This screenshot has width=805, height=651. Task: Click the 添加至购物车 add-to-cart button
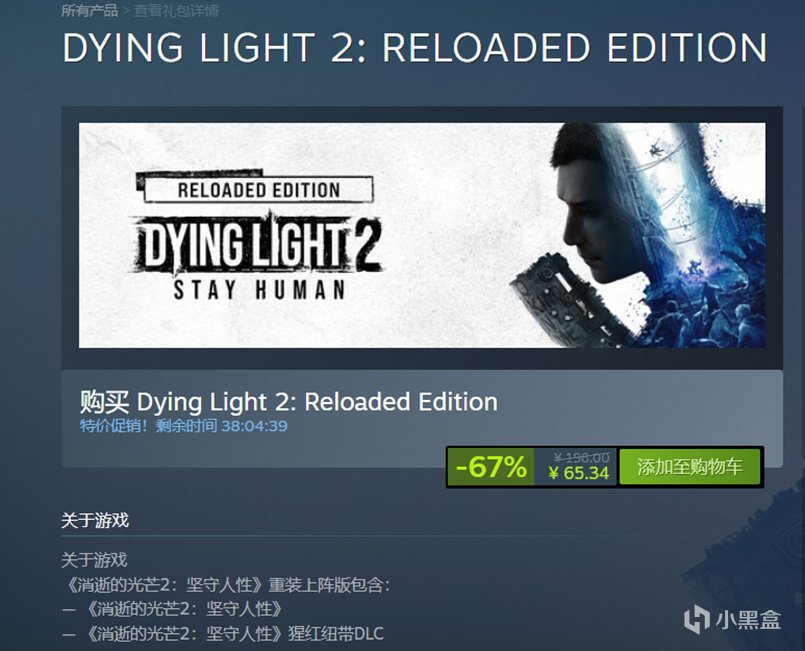tap(689, 467)
